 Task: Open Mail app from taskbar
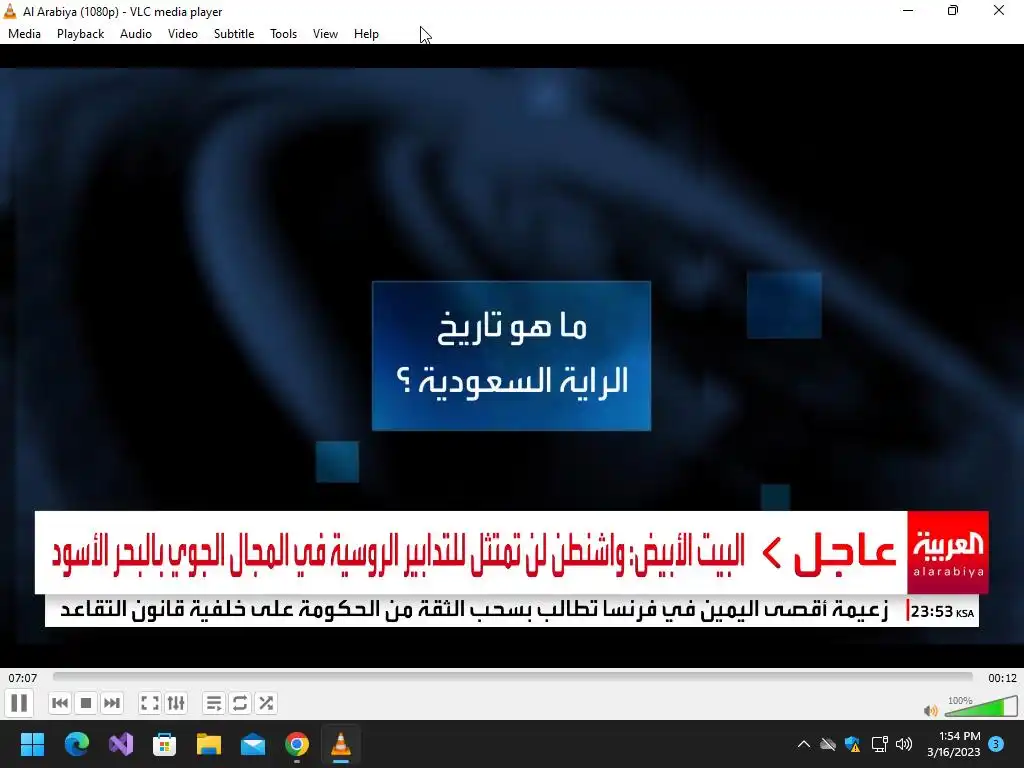click(253, 744)
